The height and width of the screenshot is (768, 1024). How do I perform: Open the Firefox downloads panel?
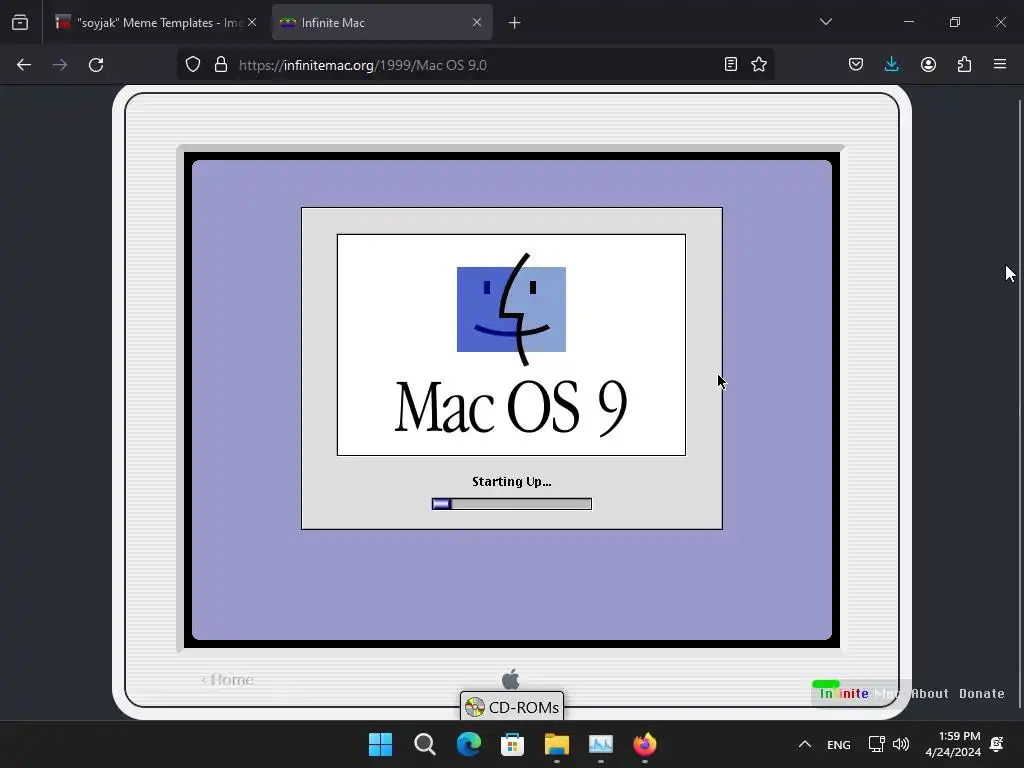point(891,64)
